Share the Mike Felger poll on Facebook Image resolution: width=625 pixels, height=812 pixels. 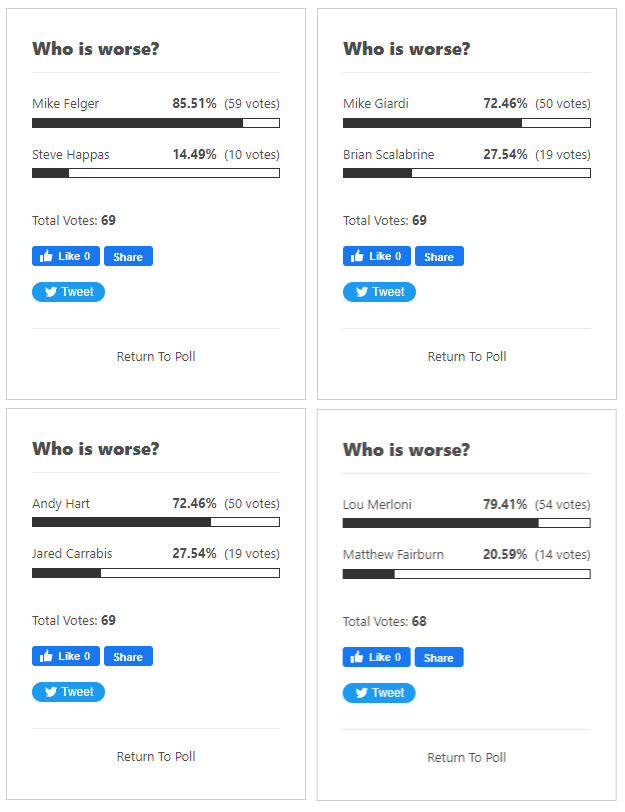click(x=128, y=257)
